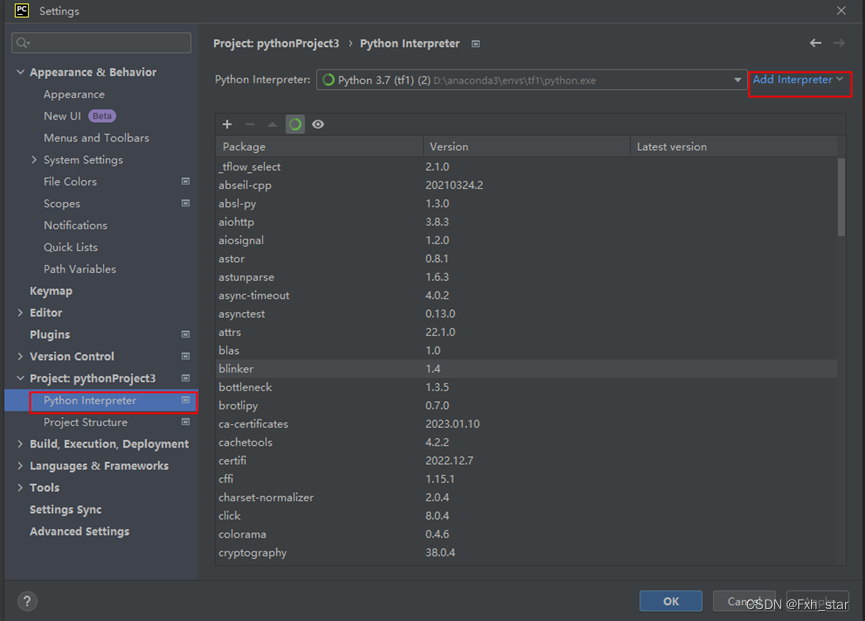
Task: Select the ca-certificates package row
Action: (526, 424)
